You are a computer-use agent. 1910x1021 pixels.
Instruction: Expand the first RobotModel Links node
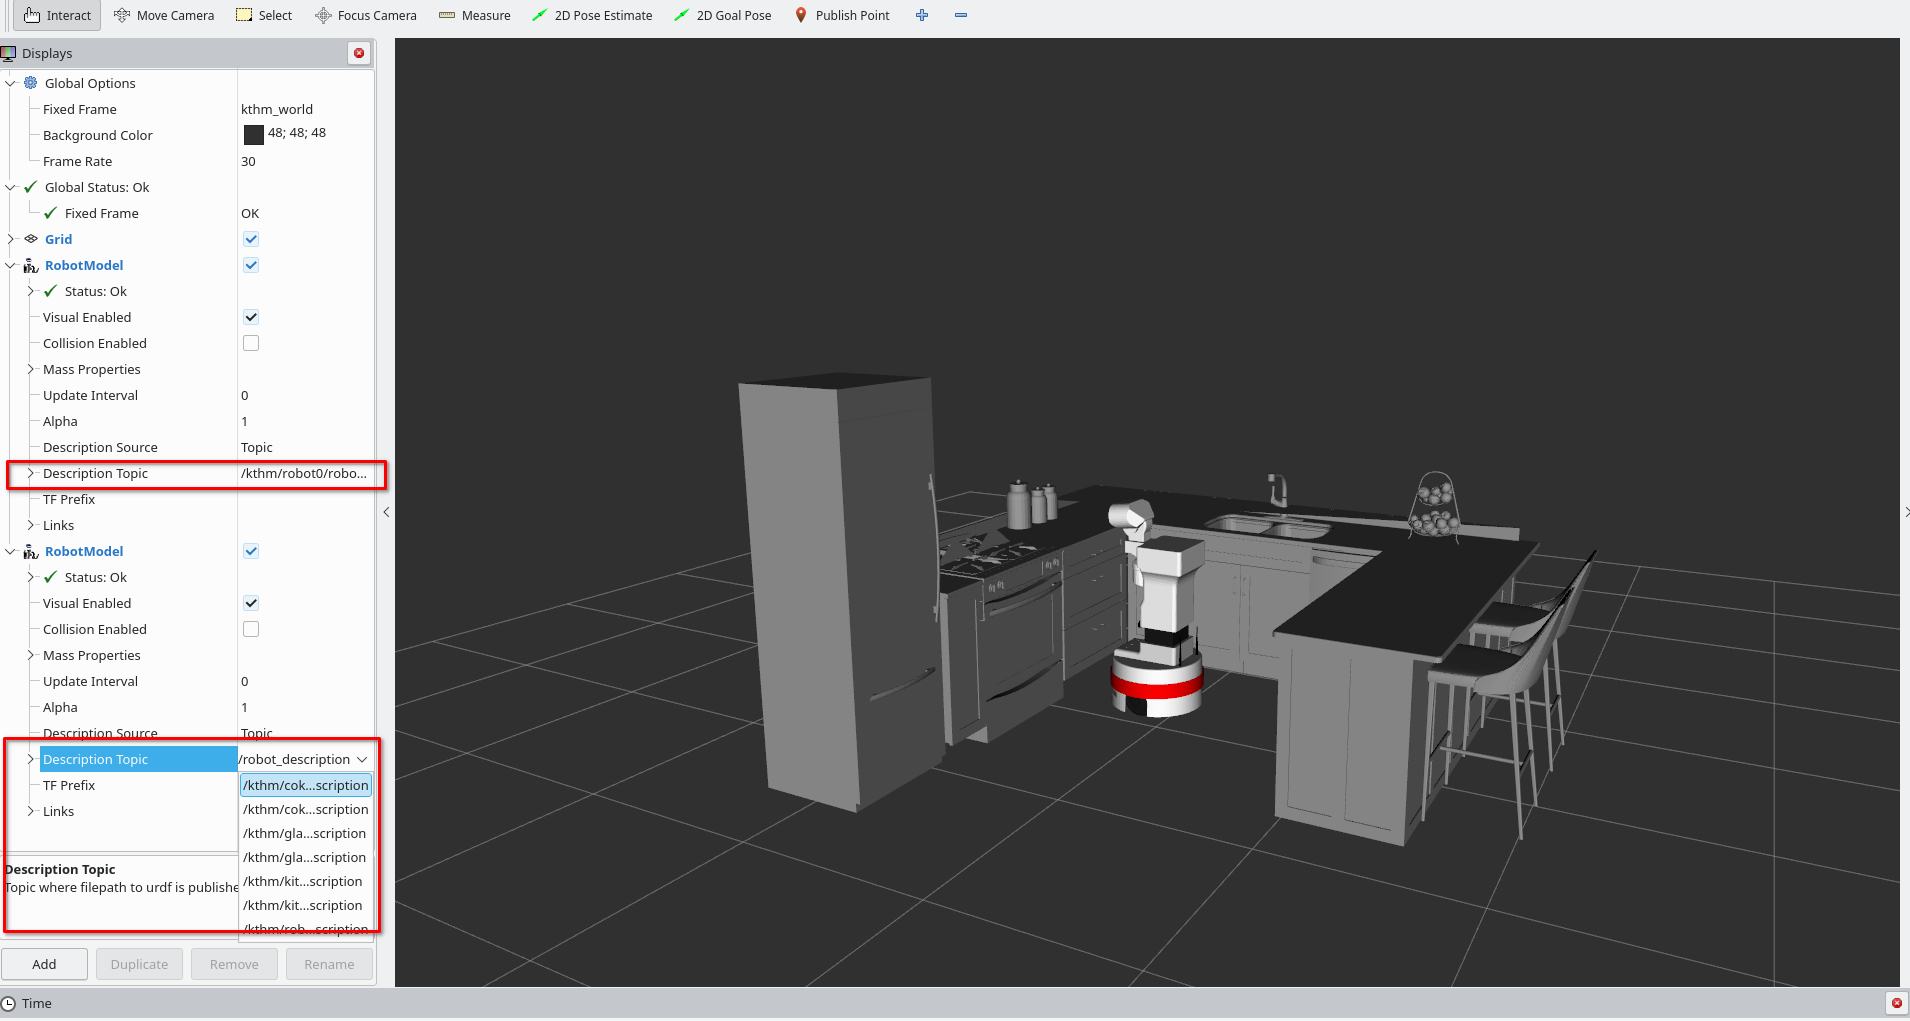pyautogui.click(x=31, y=525)
